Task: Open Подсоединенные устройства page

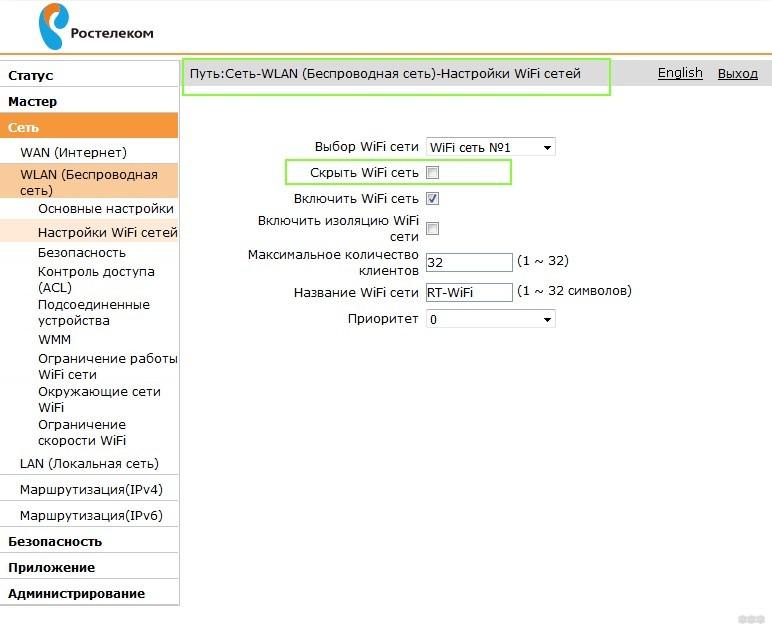Action: coord(94,312)
